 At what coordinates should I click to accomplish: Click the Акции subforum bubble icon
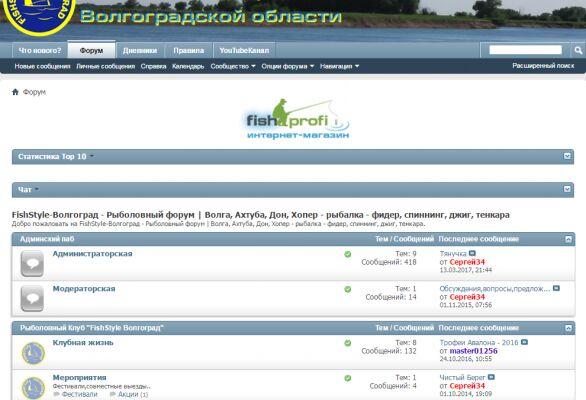[112, 394]
